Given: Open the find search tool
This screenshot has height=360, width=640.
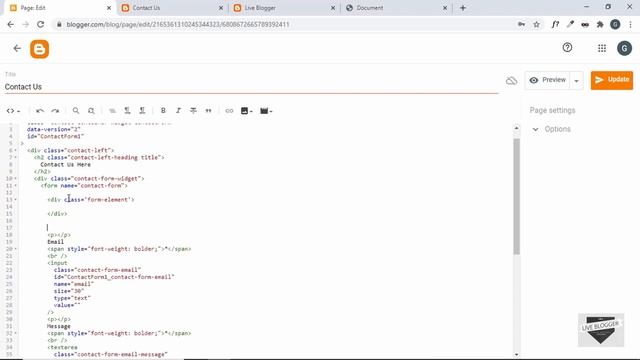Looking at the screenshot, I should point(76,111).
